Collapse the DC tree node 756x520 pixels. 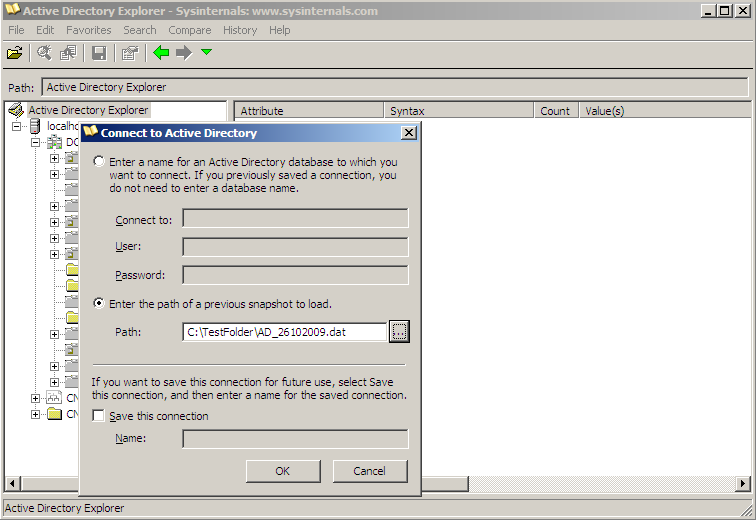[x=35, y=142]
